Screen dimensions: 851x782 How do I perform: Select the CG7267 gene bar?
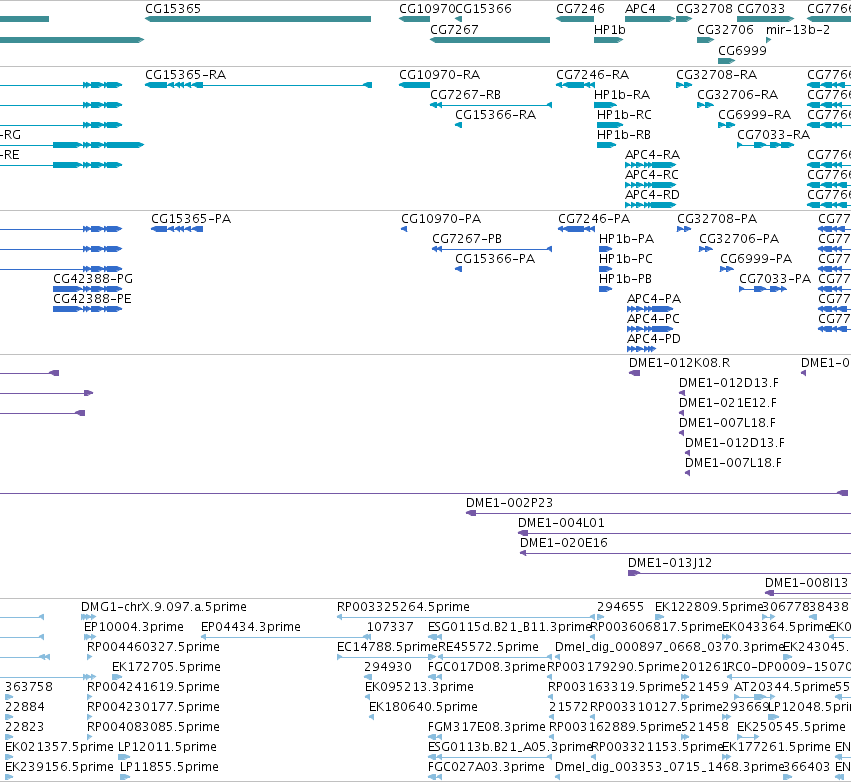click(x=490, y=40)
